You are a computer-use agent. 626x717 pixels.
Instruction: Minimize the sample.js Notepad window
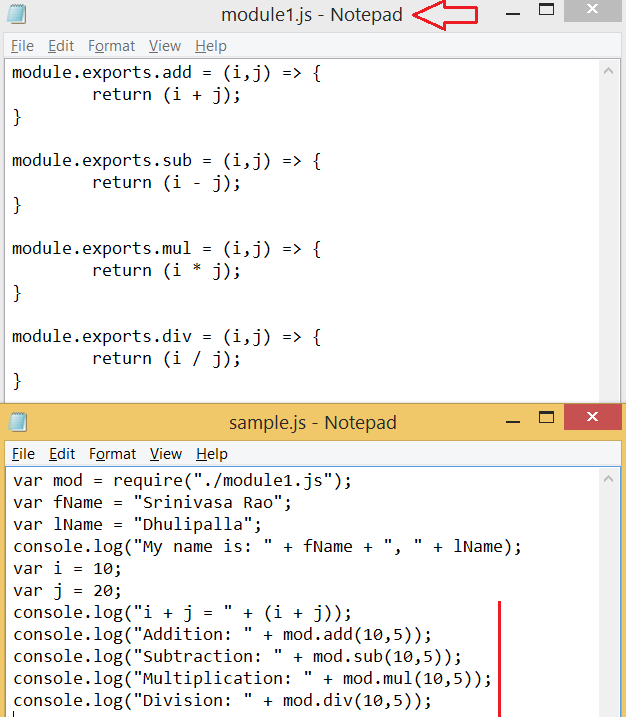tap(513, 422)
